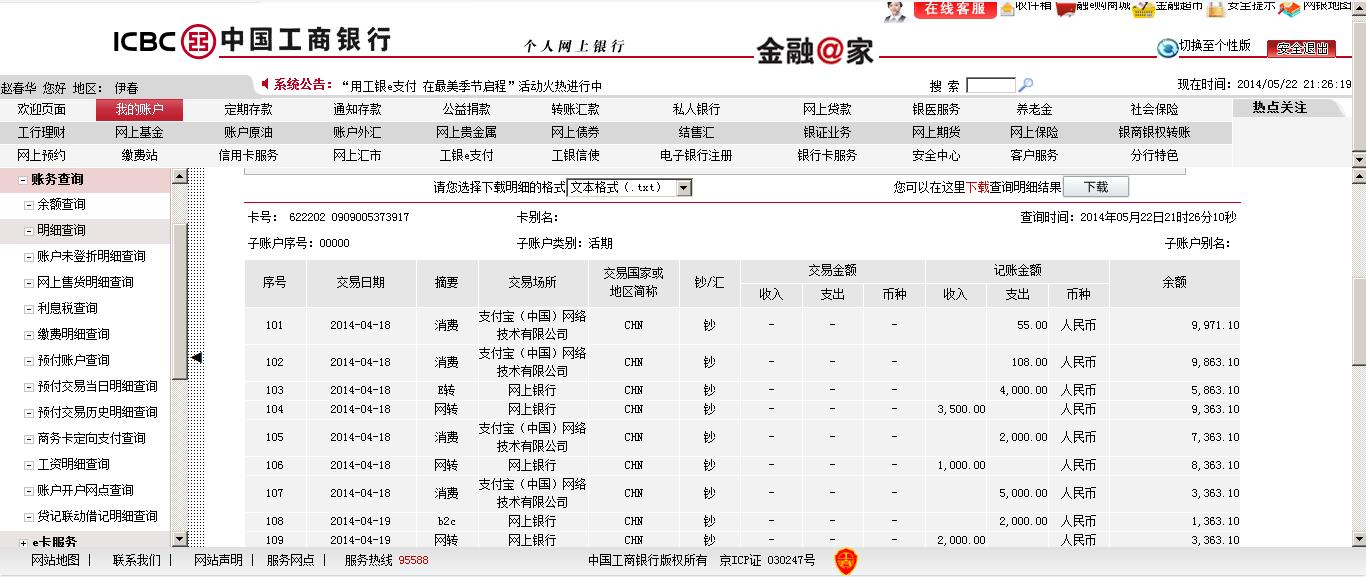Collapse the sidebar with the black arrow
Viewport: 1366px width, 577px height.
(x=197, y=357)
